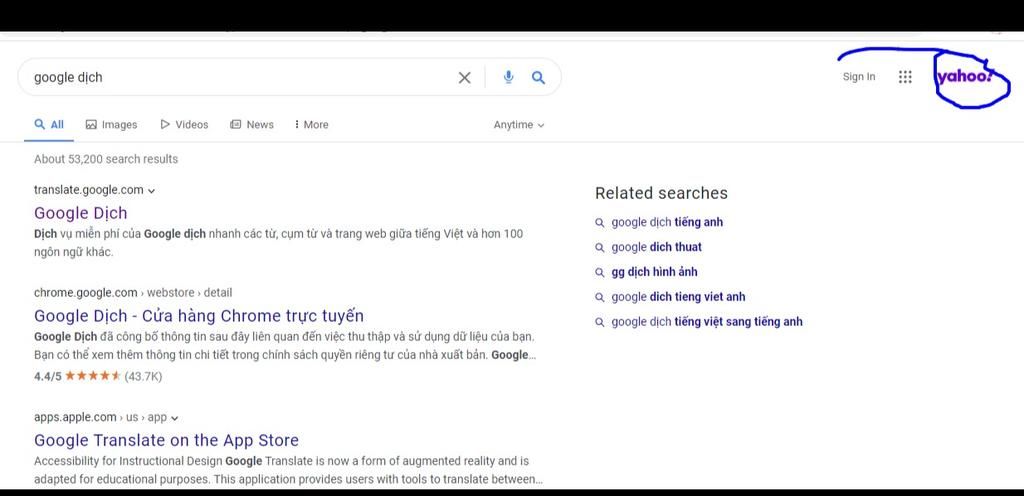Click the blue magnifying glass search icon
1024x496 pixels.
pos(538,78)
